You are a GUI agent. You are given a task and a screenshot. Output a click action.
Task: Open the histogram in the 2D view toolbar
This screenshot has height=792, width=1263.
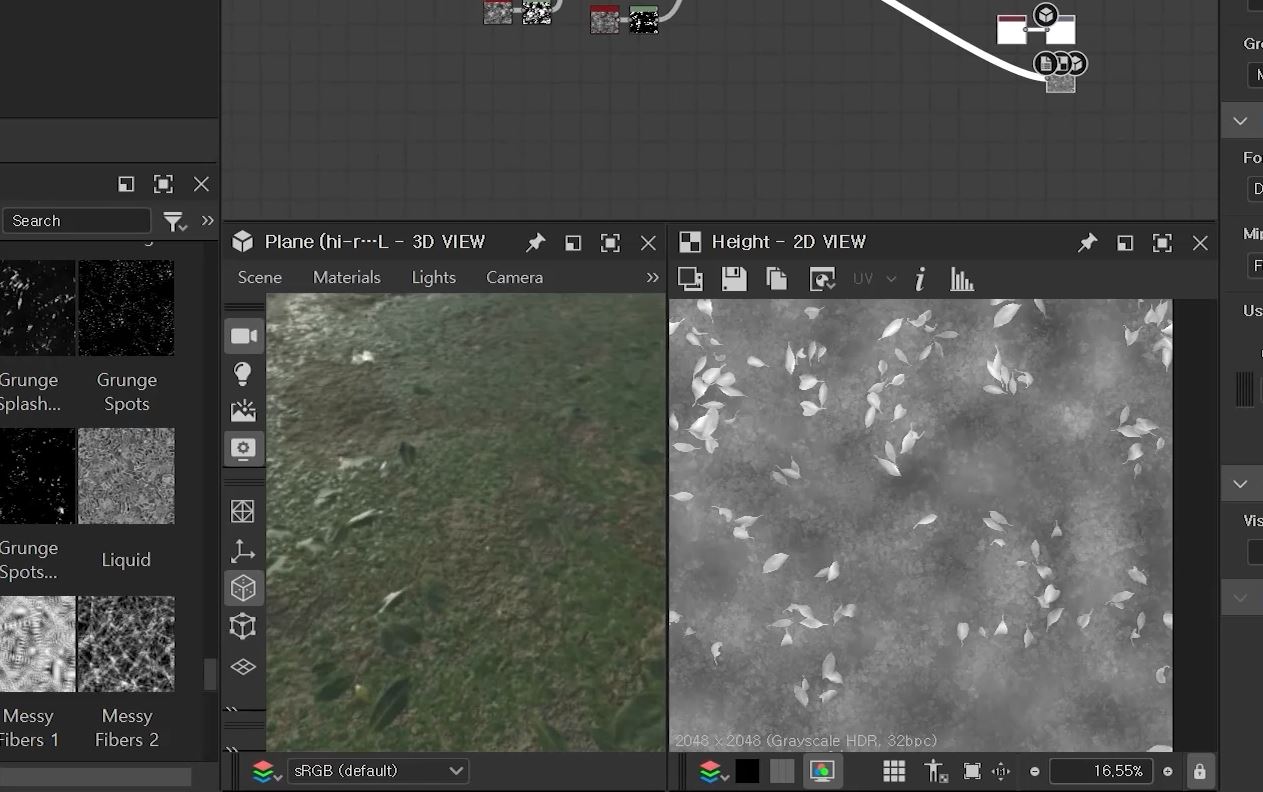pos(962,279)
